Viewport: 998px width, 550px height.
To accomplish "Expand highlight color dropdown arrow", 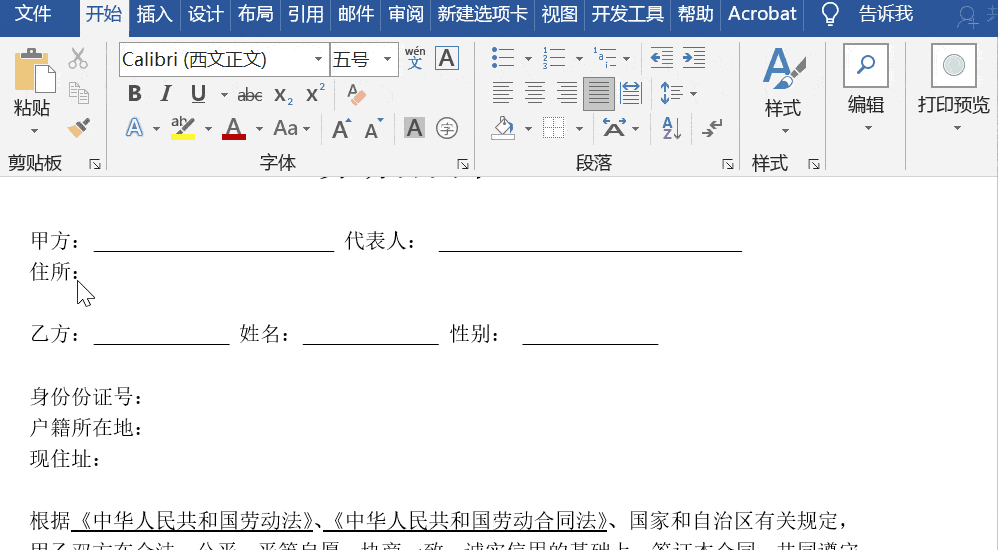I will 207,129.
